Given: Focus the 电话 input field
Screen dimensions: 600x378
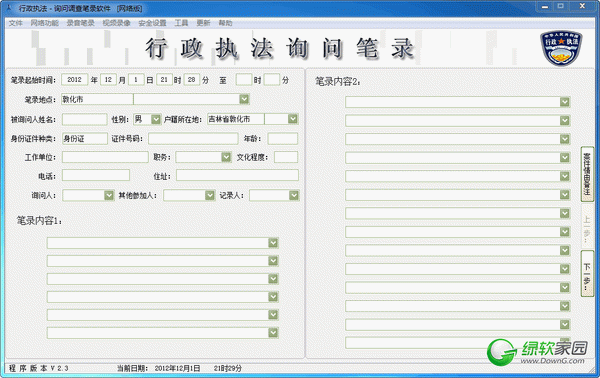Looking at the screenshot, I should pos(96,176).
